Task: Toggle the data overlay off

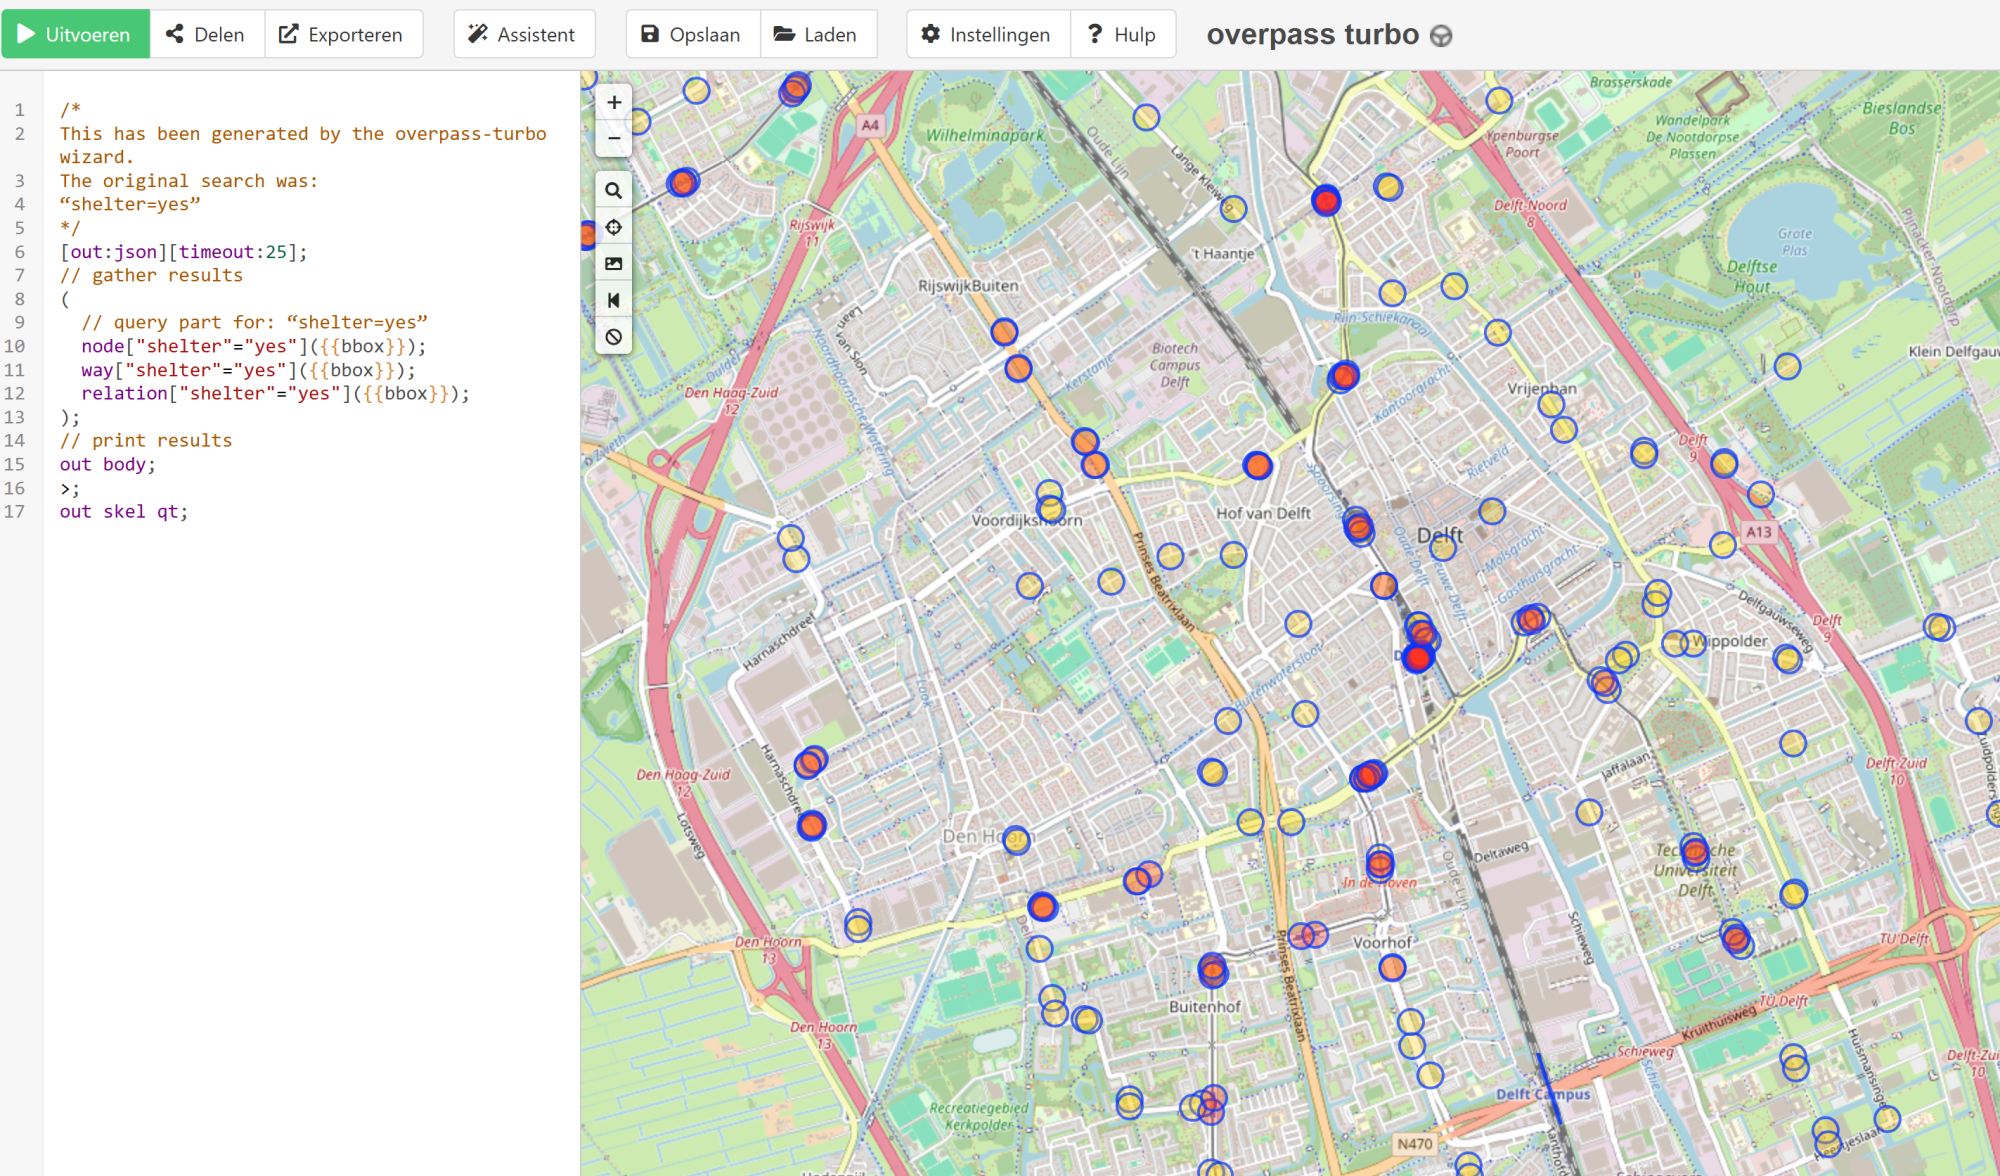Action: click(x=614, y=337)
